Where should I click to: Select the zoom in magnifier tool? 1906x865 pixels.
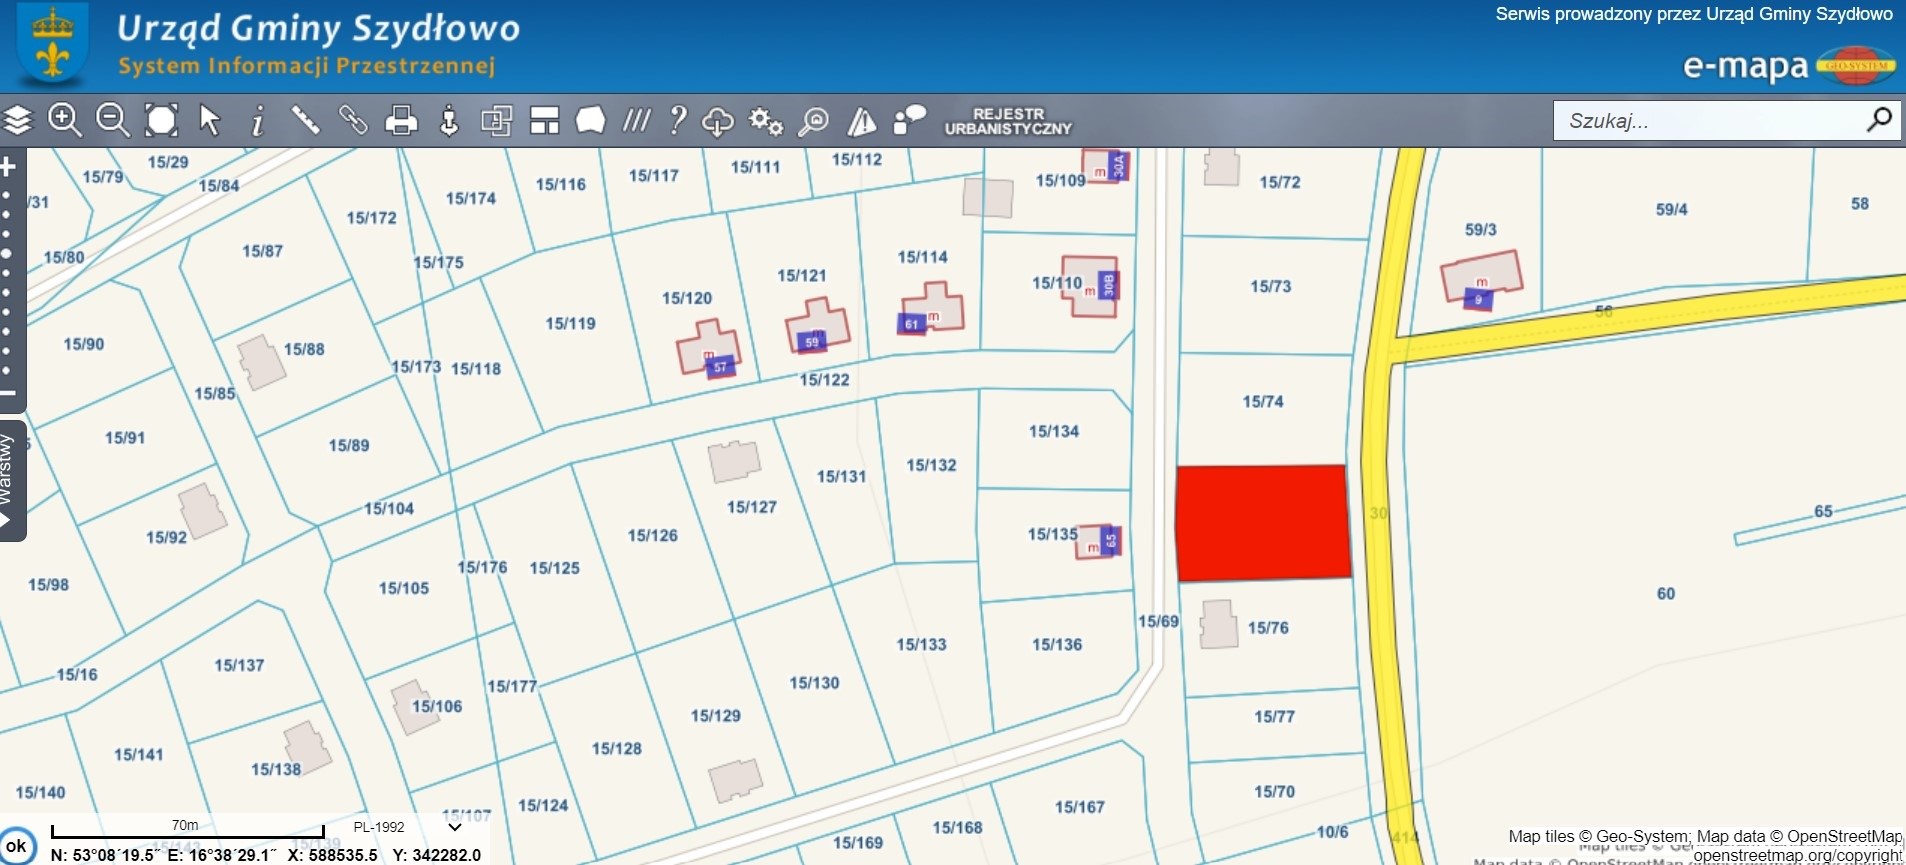65,121
